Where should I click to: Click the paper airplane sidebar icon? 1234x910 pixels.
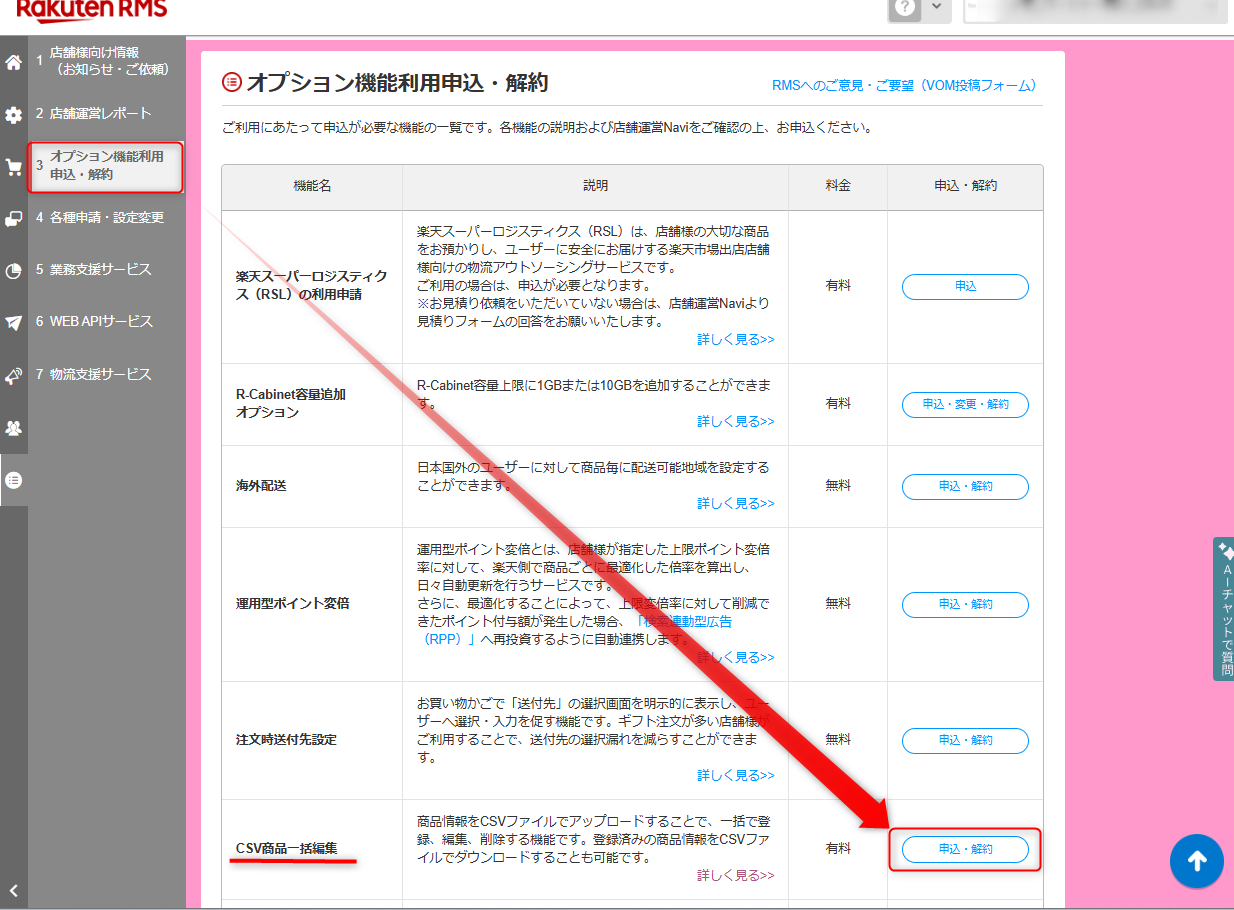point(13,323)
